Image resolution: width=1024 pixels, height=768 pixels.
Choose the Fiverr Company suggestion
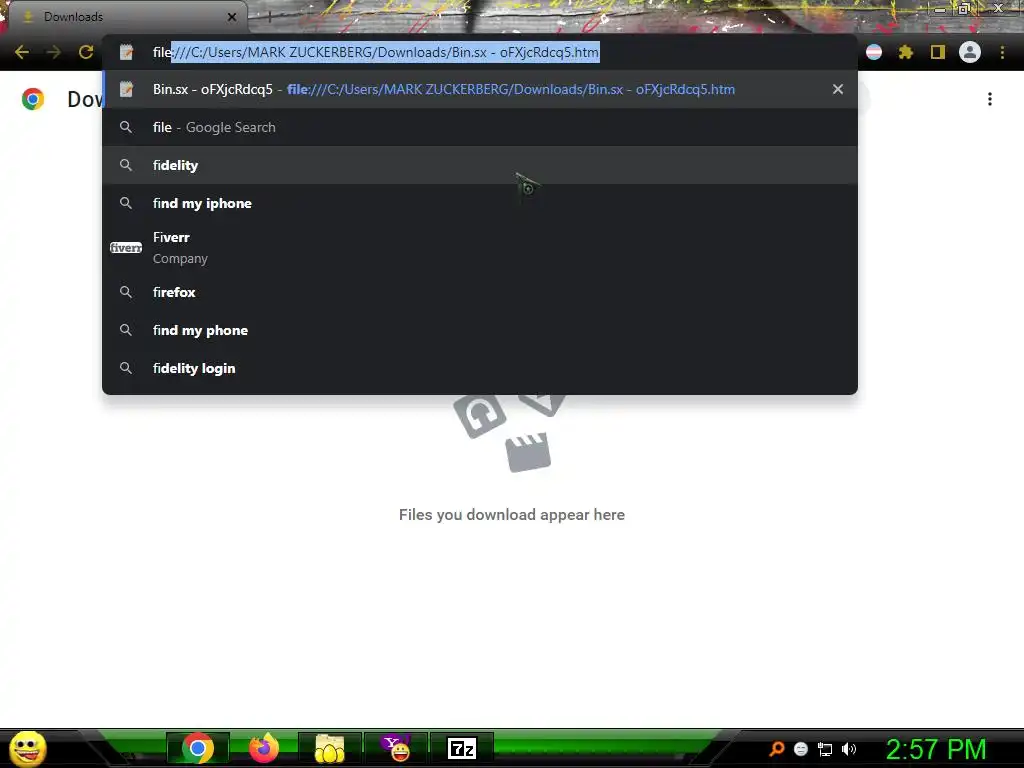(x=479, y=248)
